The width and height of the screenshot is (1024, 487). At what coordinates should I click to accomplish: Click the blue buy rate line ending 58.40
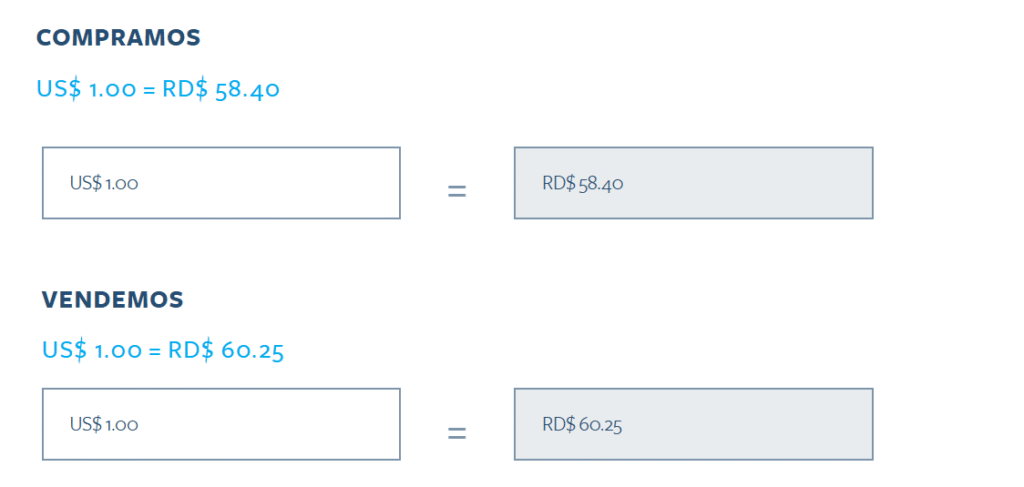[x=158, y=89]
